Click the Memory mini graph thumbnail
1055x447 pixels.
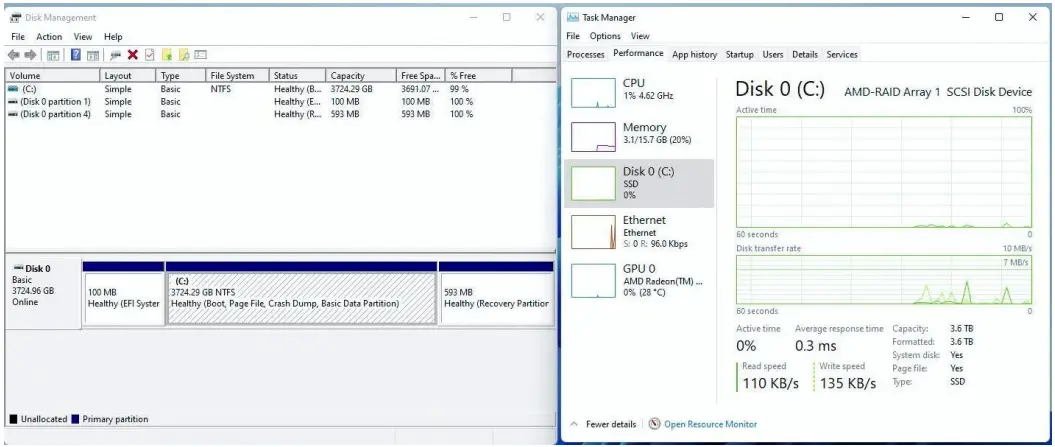click(593, 137)
